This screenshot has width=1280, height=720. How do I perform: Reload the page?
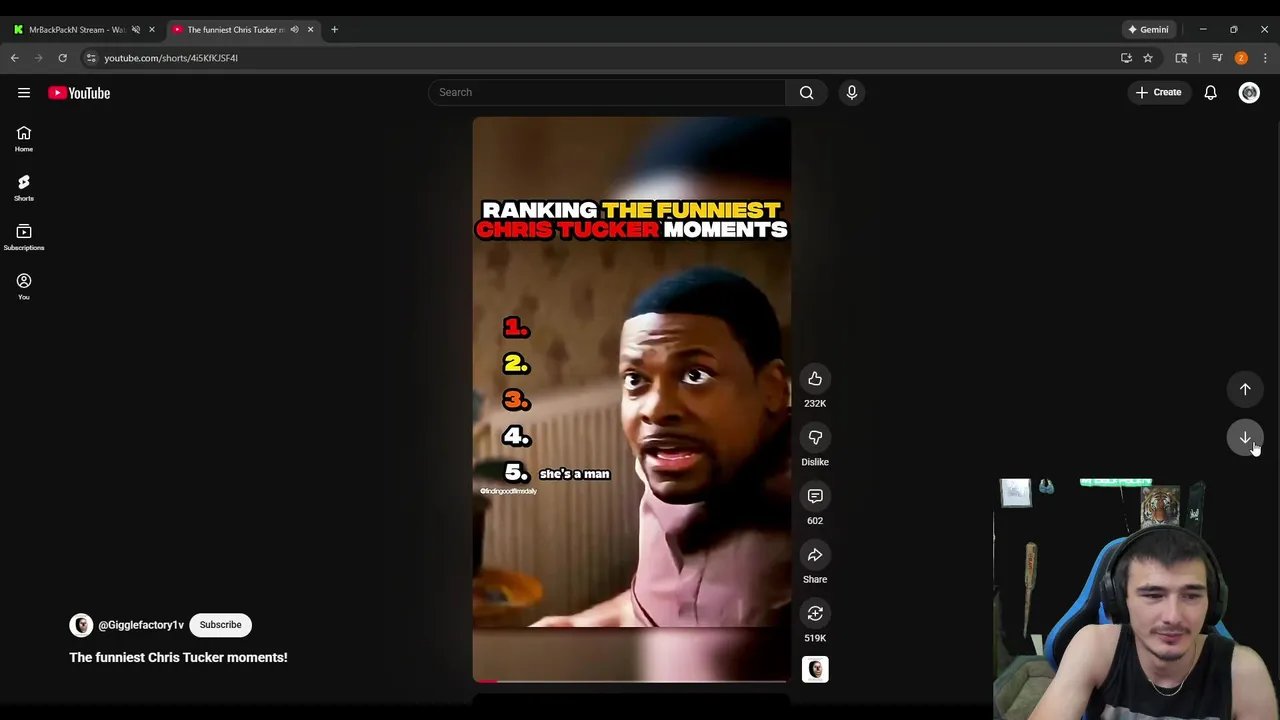(x=62, y=58)
